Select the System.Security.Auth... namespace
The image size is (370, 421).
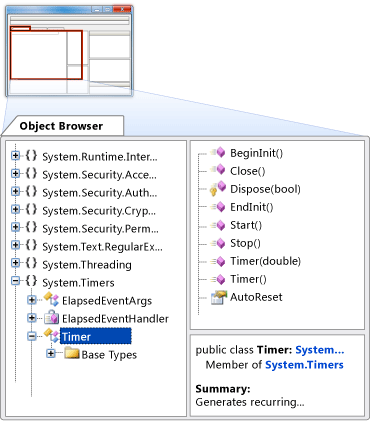click(100, 192)
